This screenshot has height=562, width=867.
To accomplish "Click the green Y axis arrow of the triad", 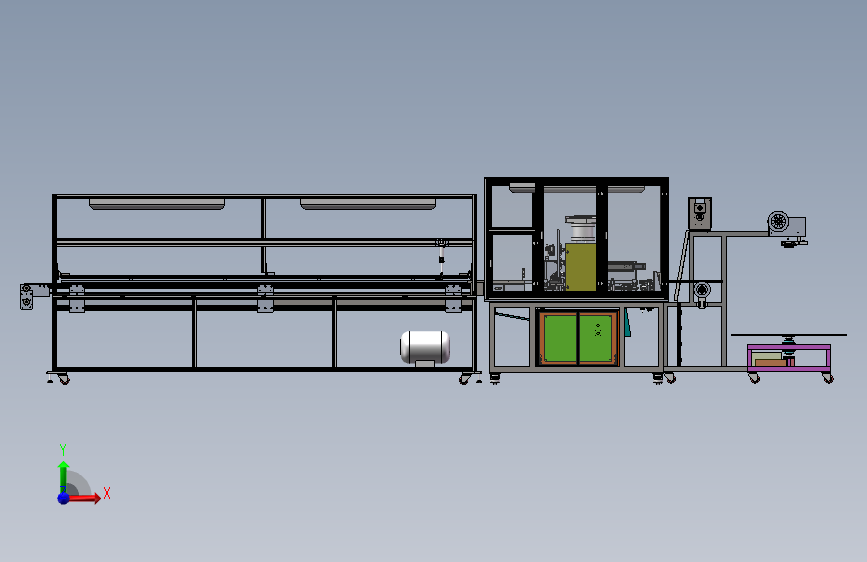I will pos(64,476).
